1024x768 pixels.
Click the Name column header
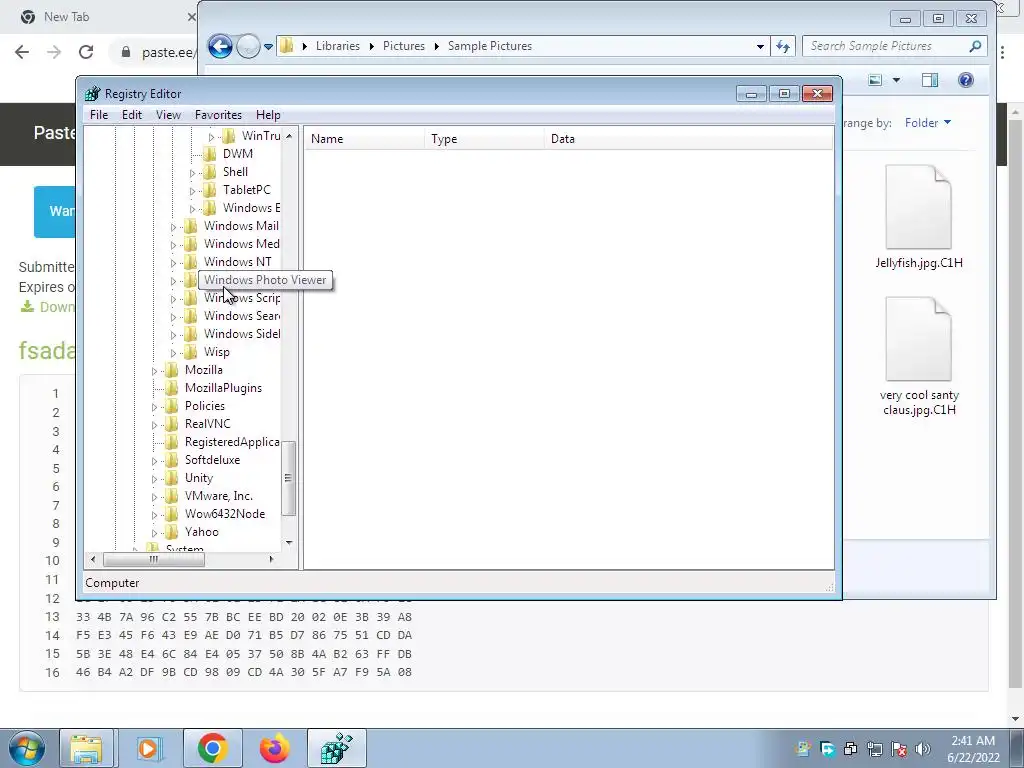[x=364, y=139]
